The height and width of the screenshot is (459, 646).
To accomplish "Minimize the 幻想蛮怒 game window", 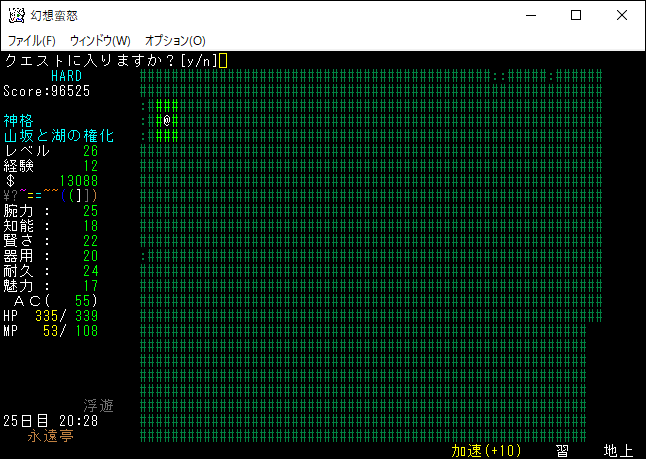I will click(530, 15).
